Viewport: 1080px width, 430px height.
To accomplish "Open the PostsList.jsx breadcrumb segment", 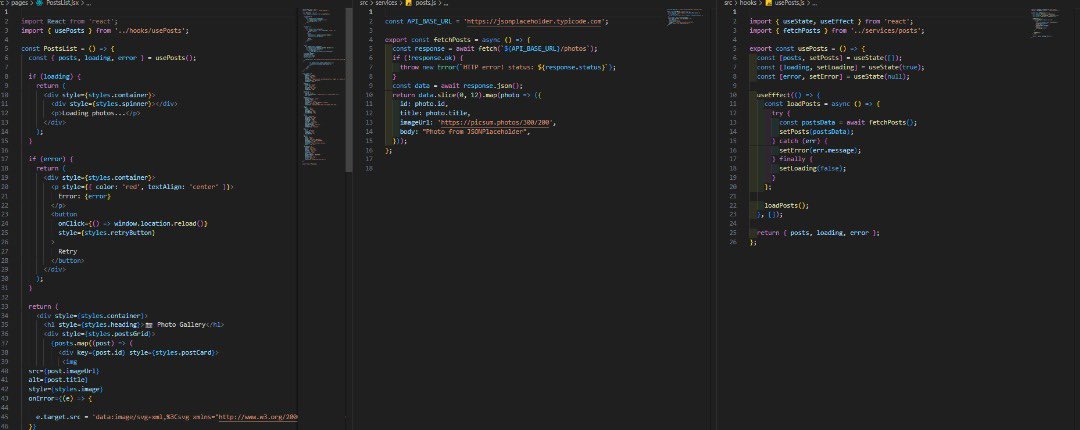I will click(63, 3).
